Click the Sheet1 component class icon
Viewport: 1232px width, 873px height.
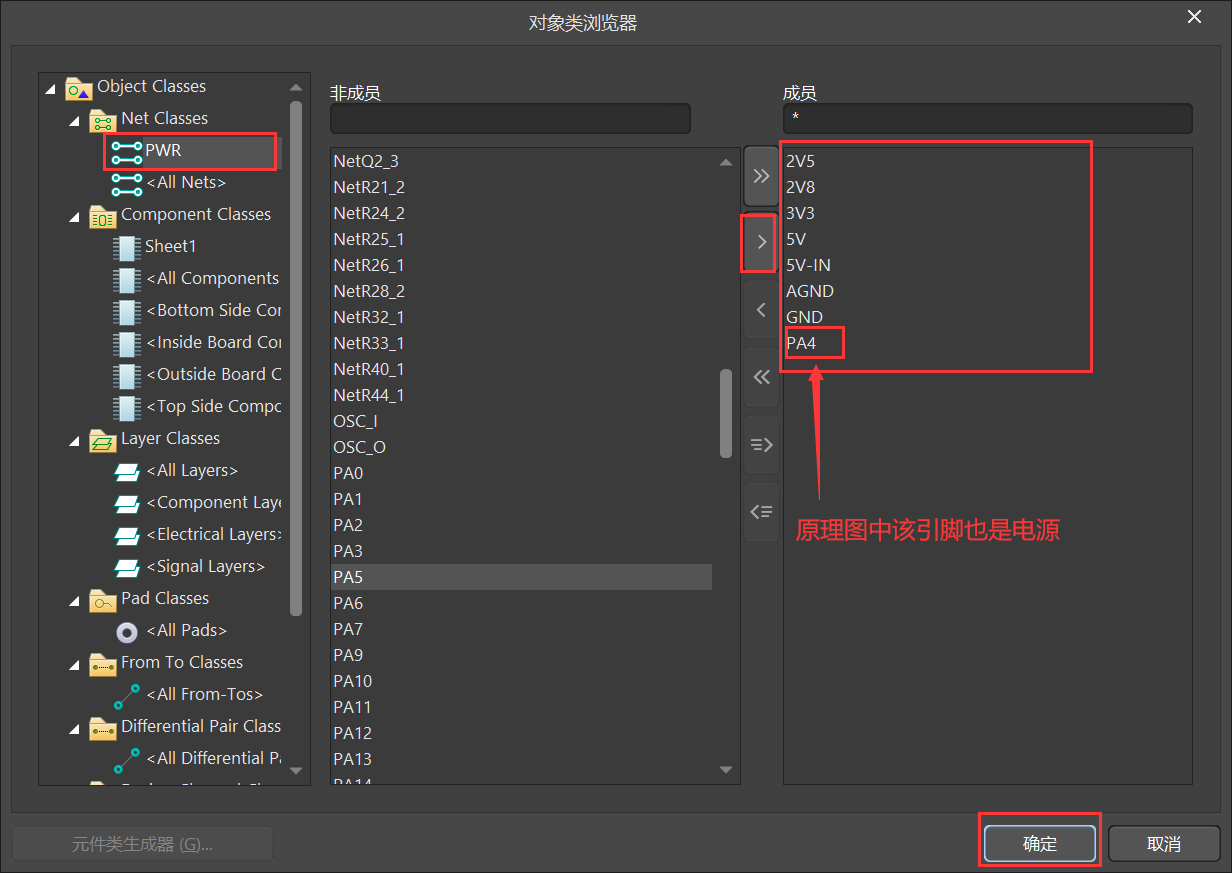(x=127, y=248)
